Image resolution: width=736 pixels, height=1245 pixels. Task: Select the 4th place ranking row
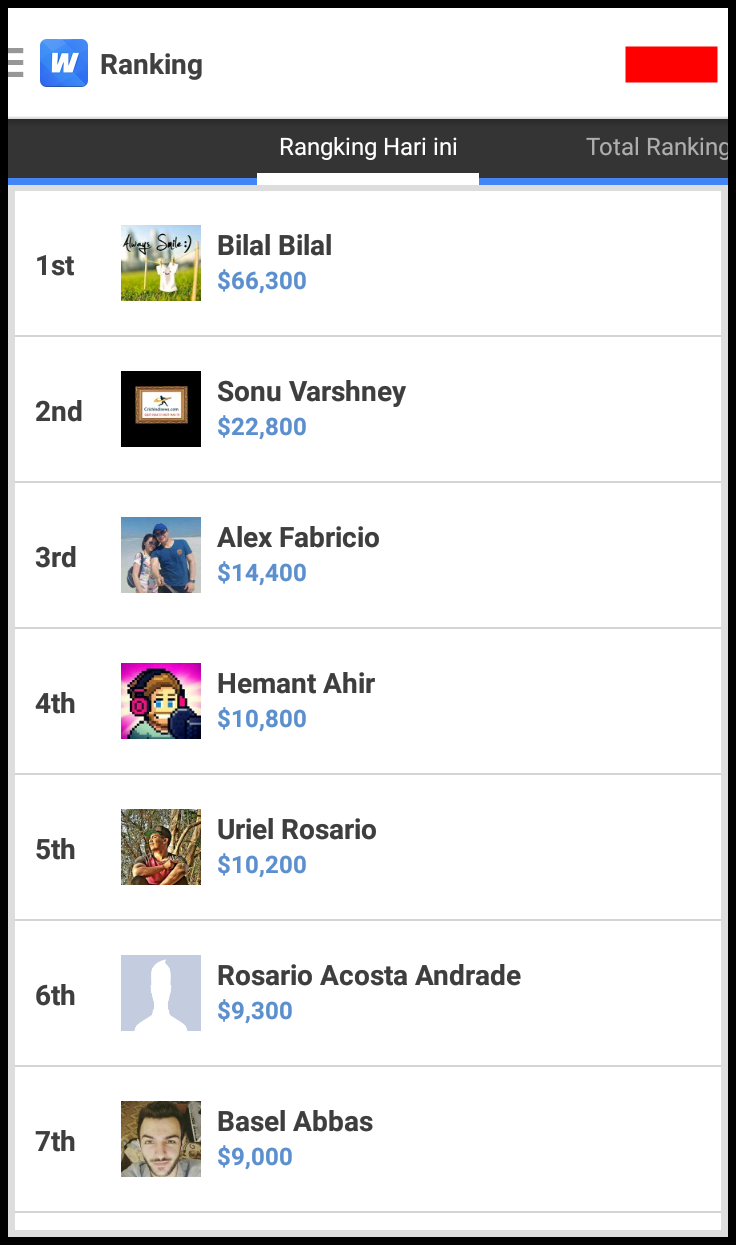(x=368, y=702)
